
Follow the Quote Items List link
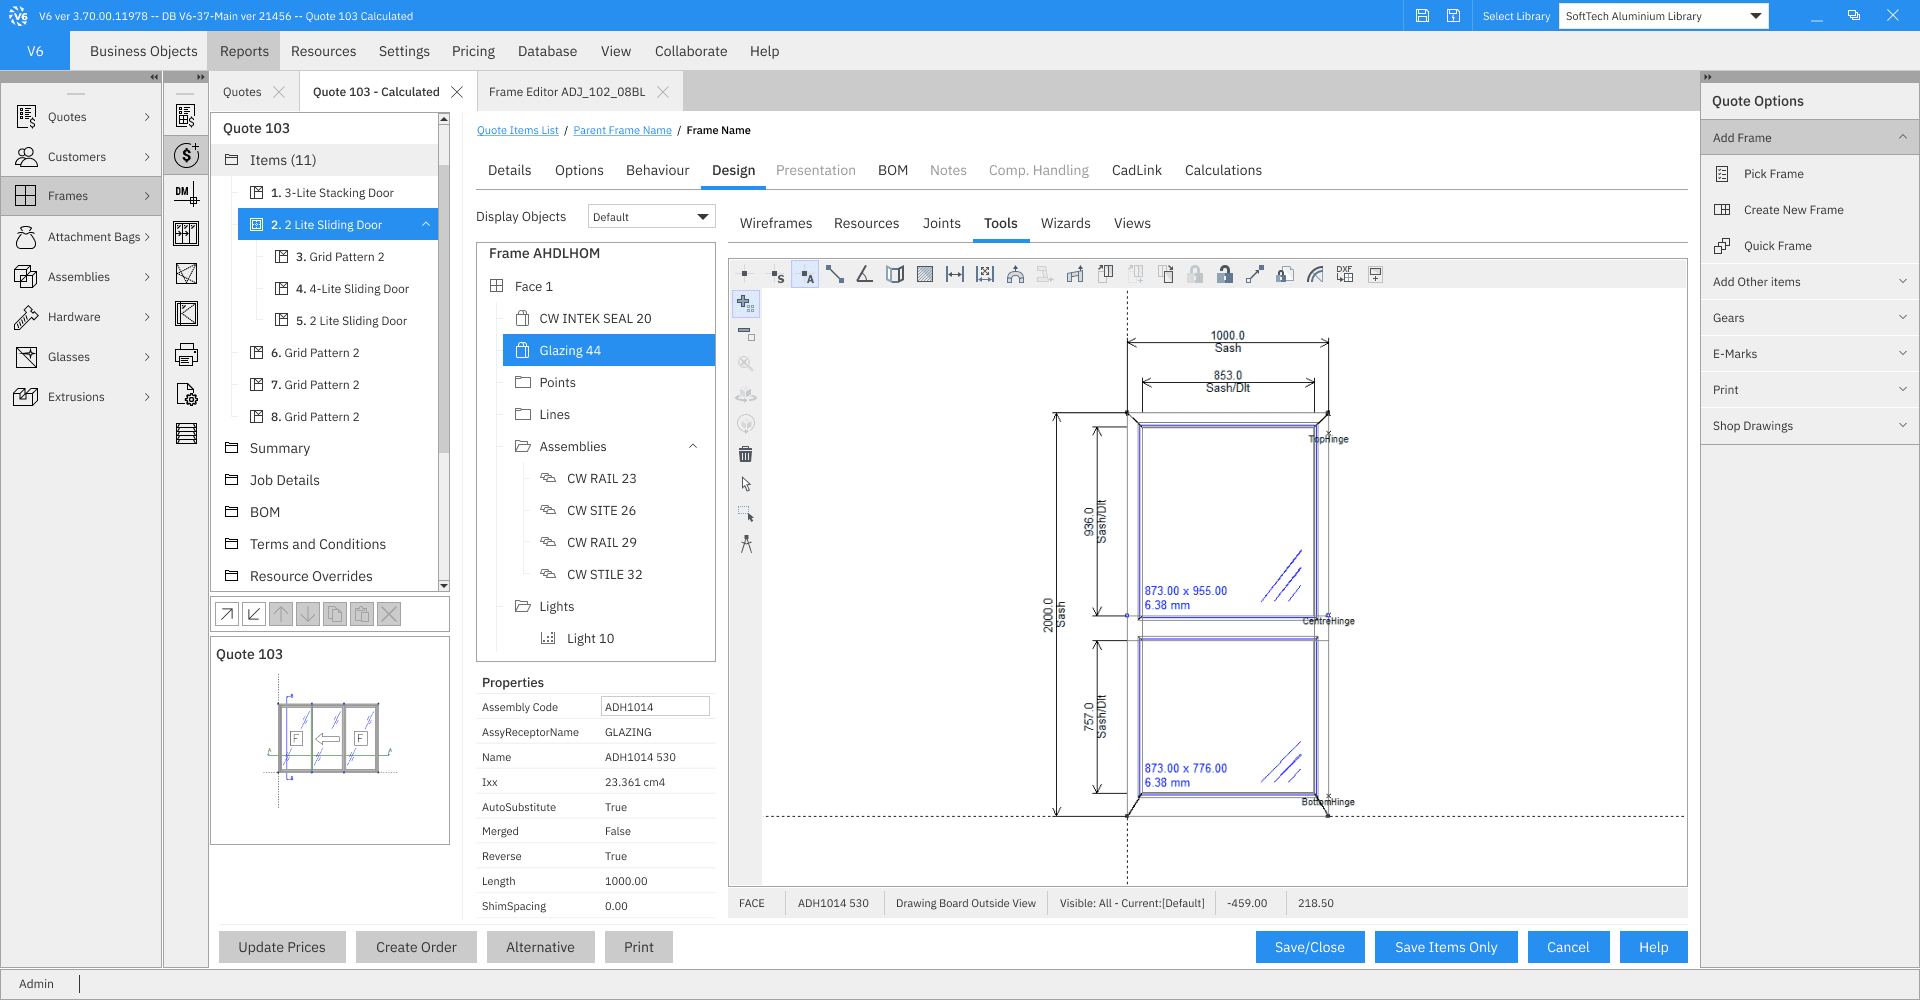click(x=518, y=130)
